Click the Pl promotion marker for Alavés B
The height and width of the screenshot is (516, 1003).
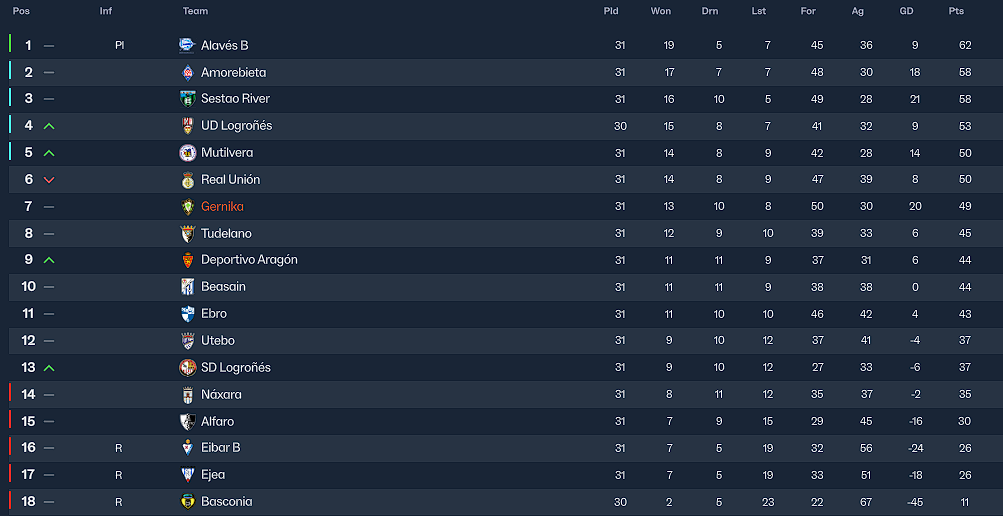(x=119, y=45)
